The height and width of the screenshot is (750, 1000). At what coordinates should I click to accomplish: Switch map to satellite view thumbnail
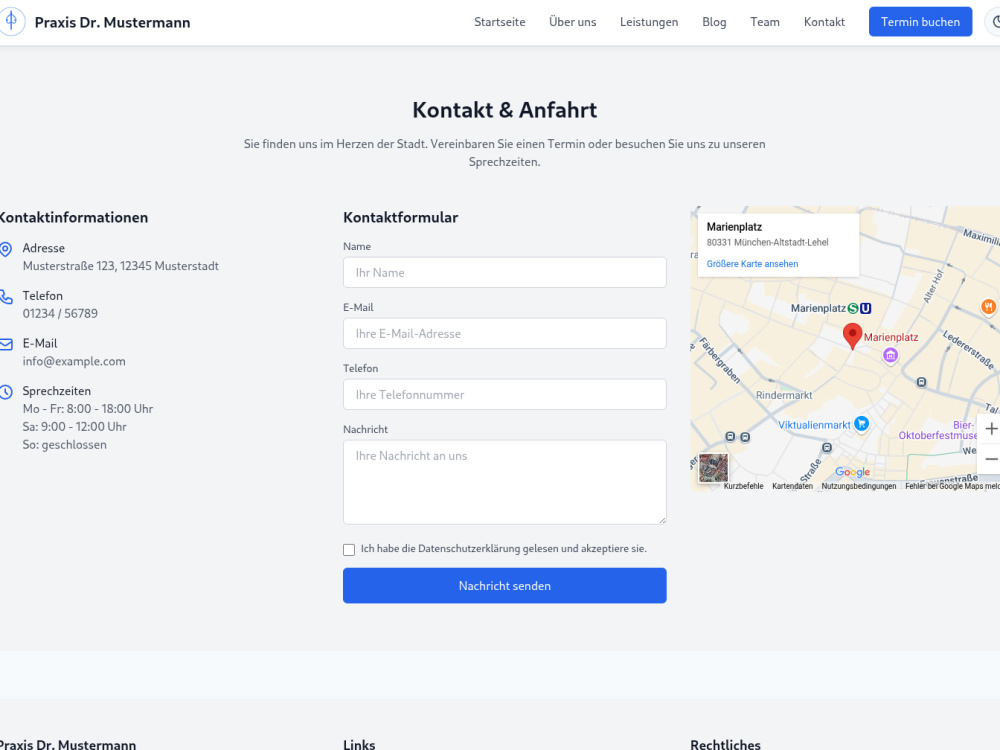[x=713, y=468]
